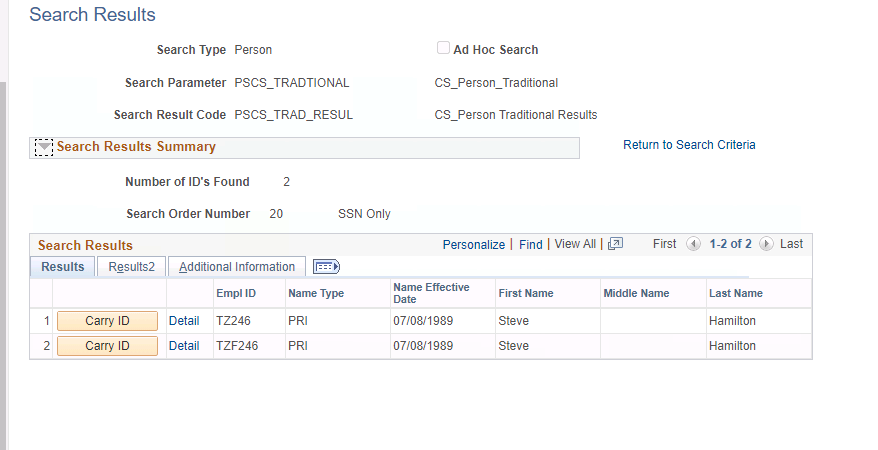This screenshot has width=878, height=450.
Task: Select the Results tab
Action: (62, 267)
